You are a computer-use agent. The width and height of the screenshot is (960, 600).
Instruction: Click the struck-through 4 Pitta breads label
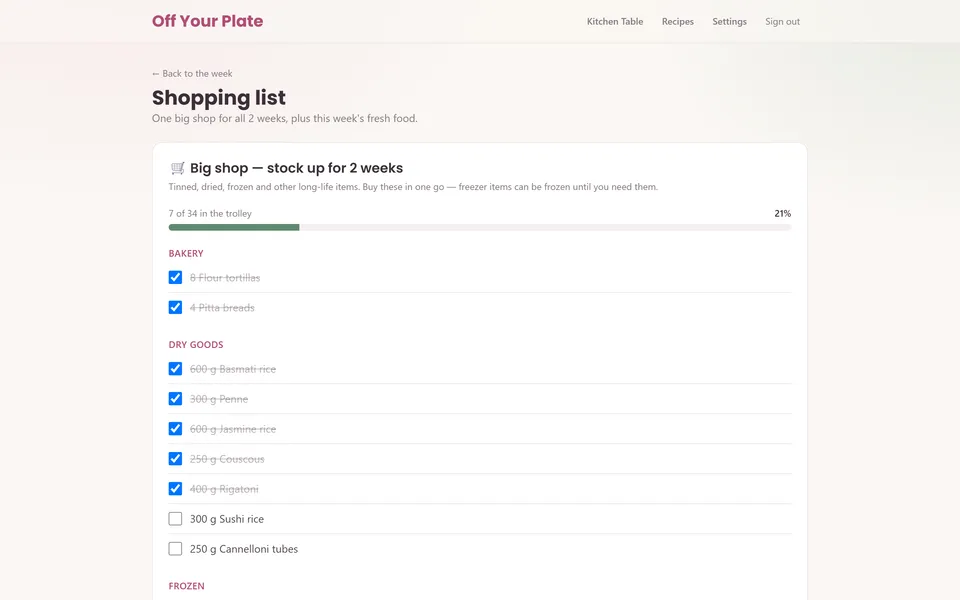(x=222, y=307)
